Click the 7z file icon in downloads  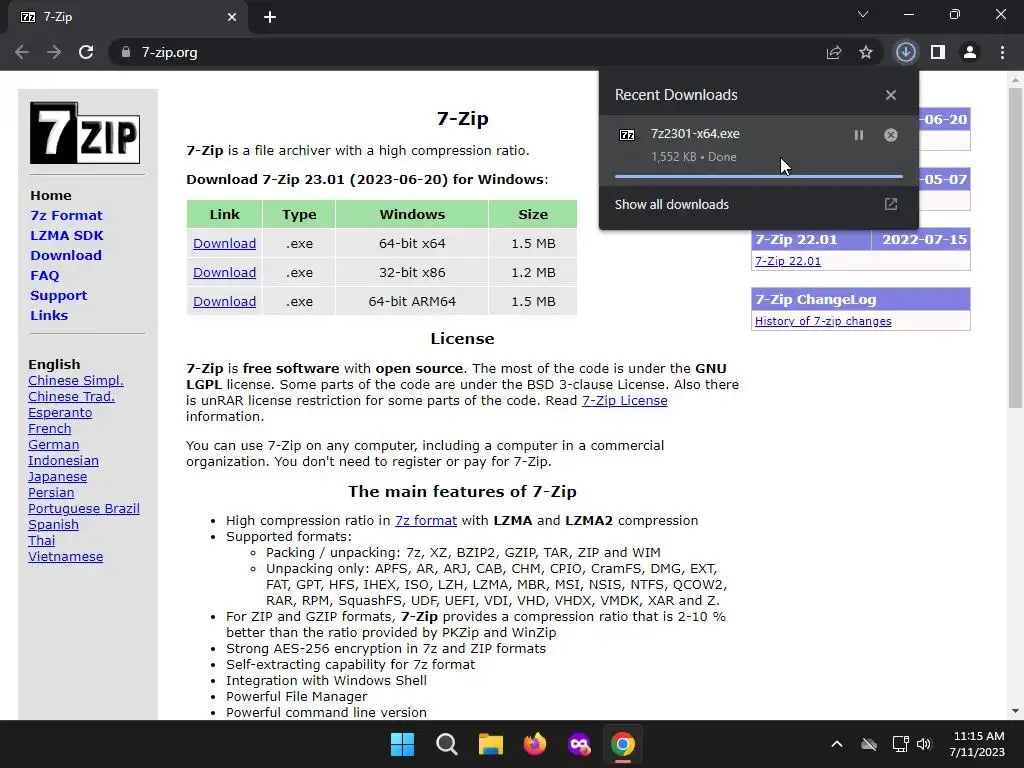[627, 135]
